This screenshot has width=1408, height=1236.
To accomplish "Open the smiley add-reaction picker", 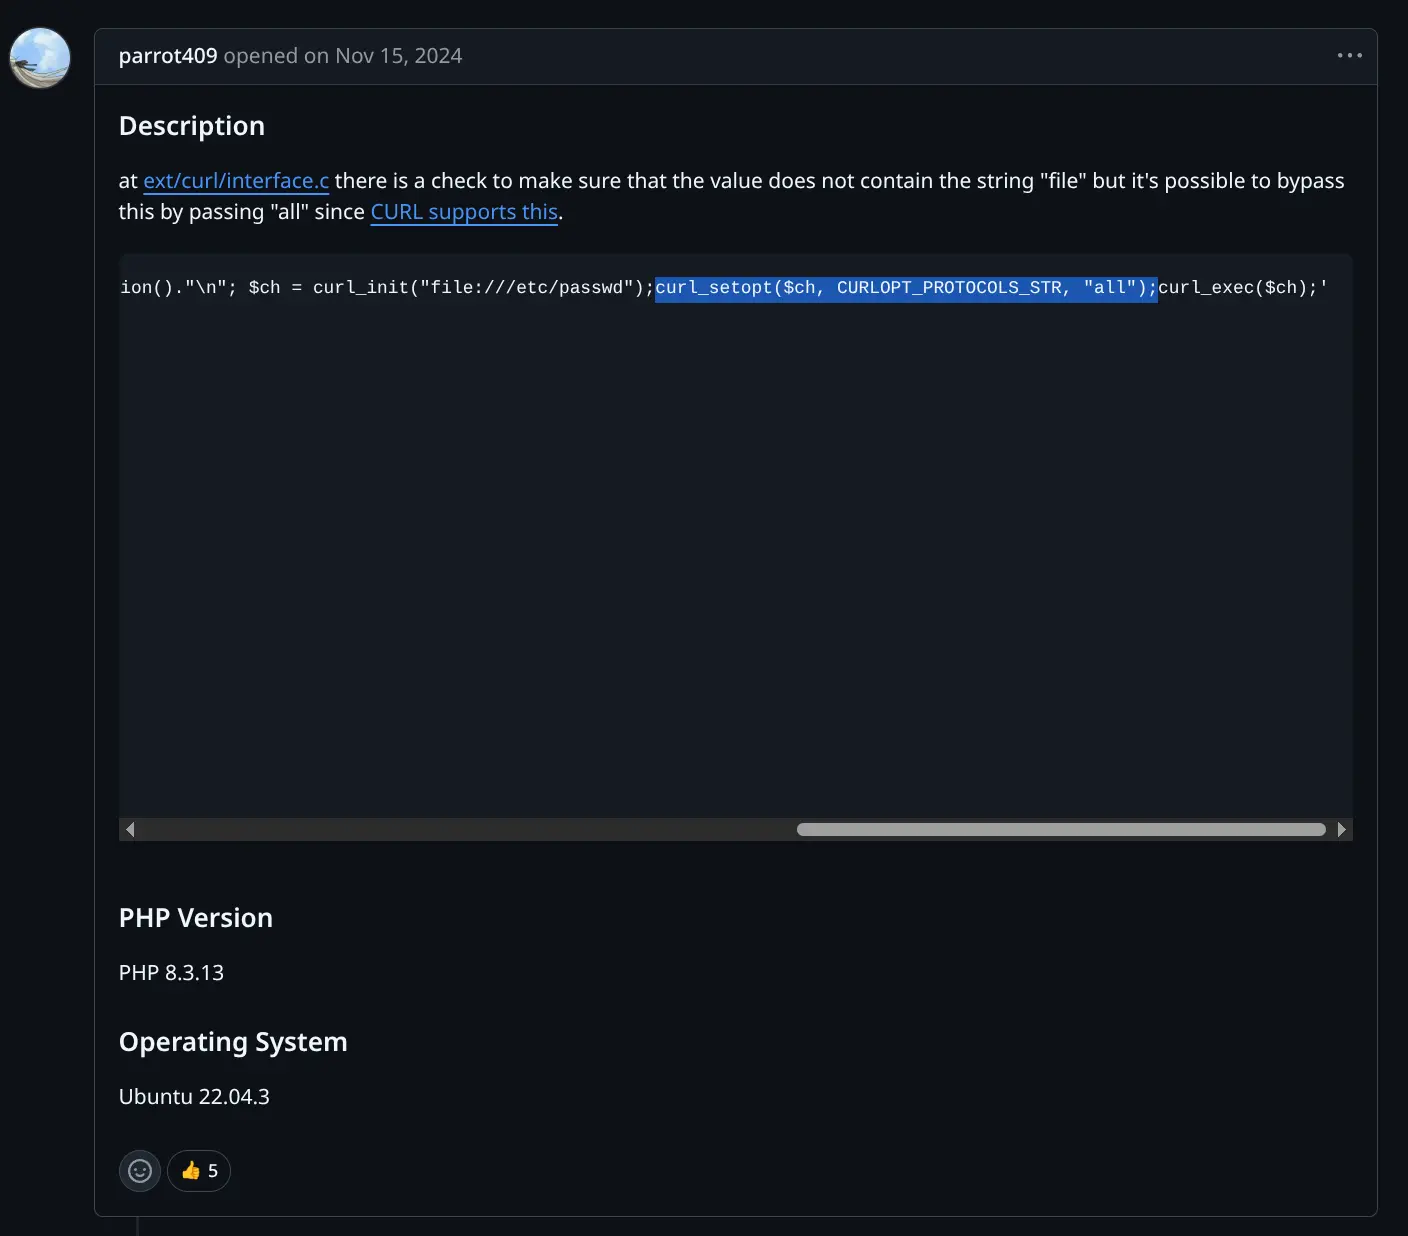I will click(x=140, y=1171).
